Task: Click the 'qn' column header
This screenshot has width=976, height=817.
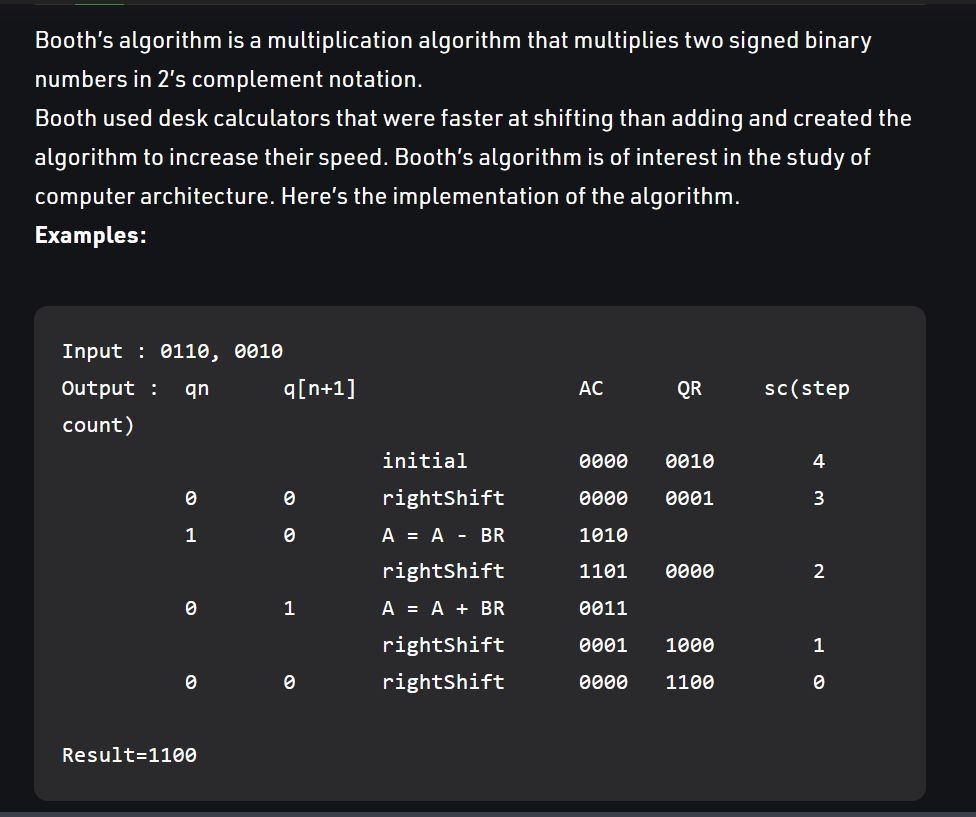Action: pyautogui.click(x=197, y=388)
